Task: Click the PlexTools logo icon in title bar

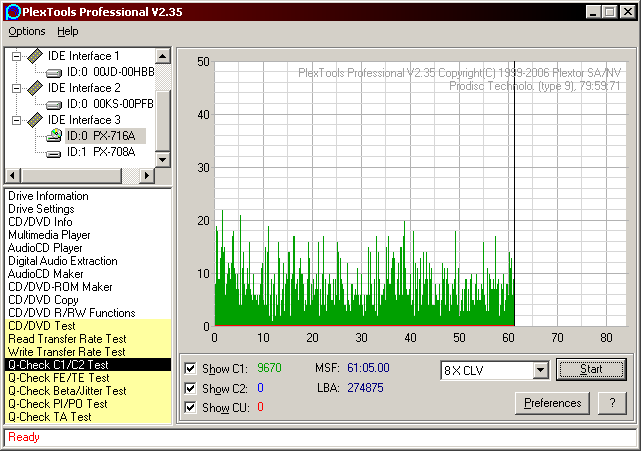Action: [x=12, y=11]
